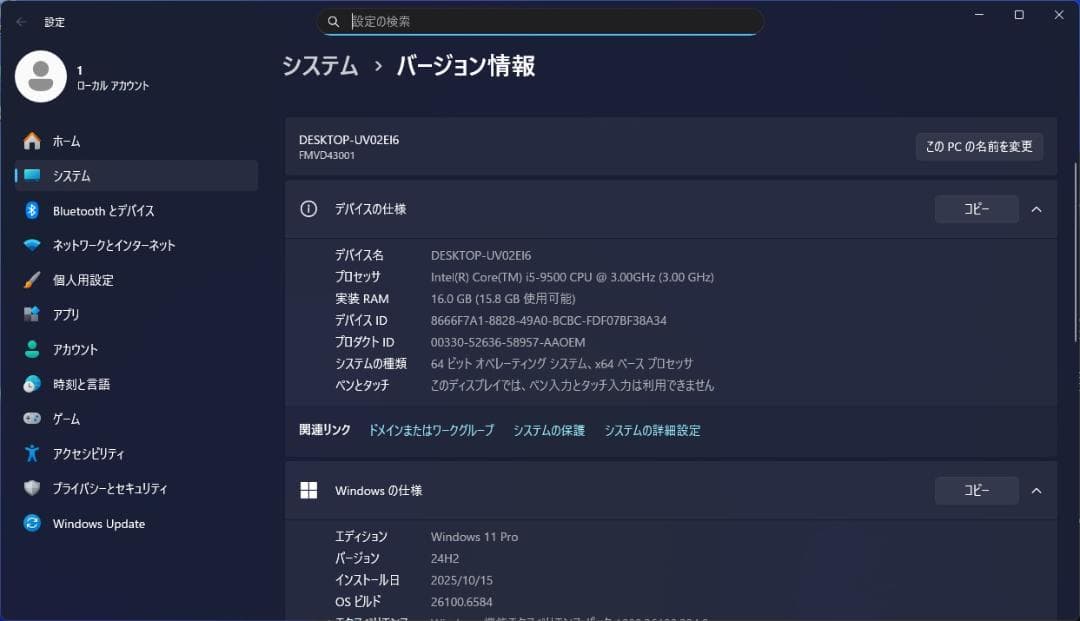Click the back arrow at top left
Screen dimensions: 1080x621
coord(22,21)
